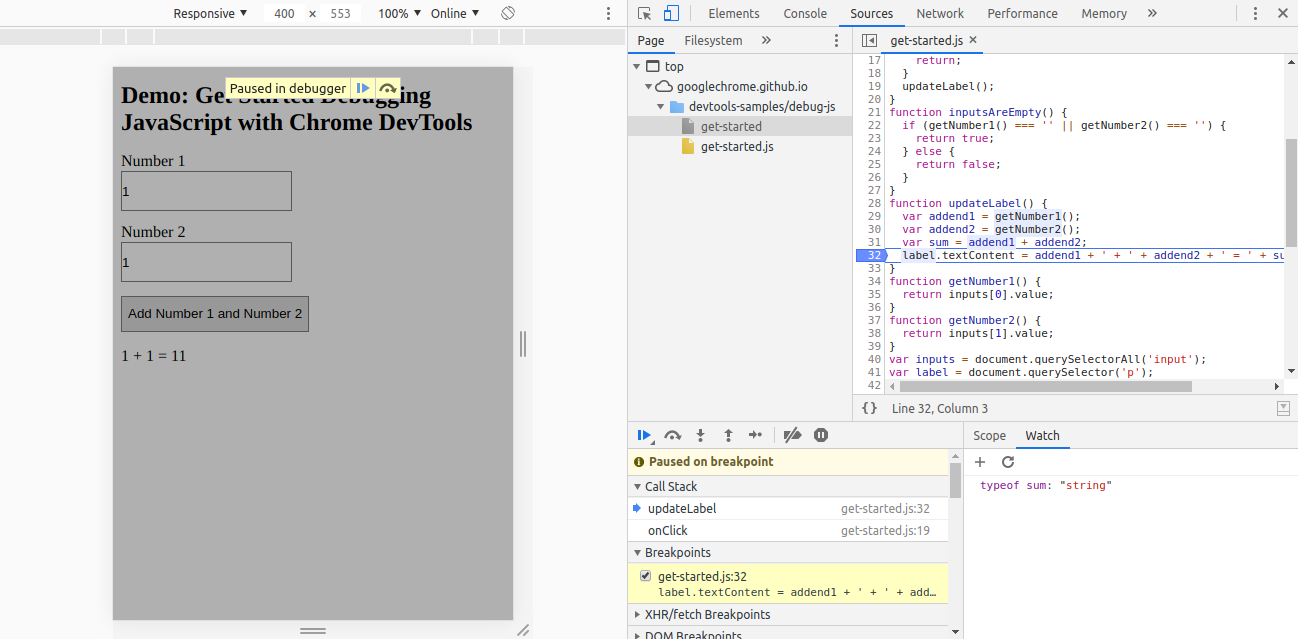Uncheck the get-started.js:32 breakpoint

pos(646,575)
